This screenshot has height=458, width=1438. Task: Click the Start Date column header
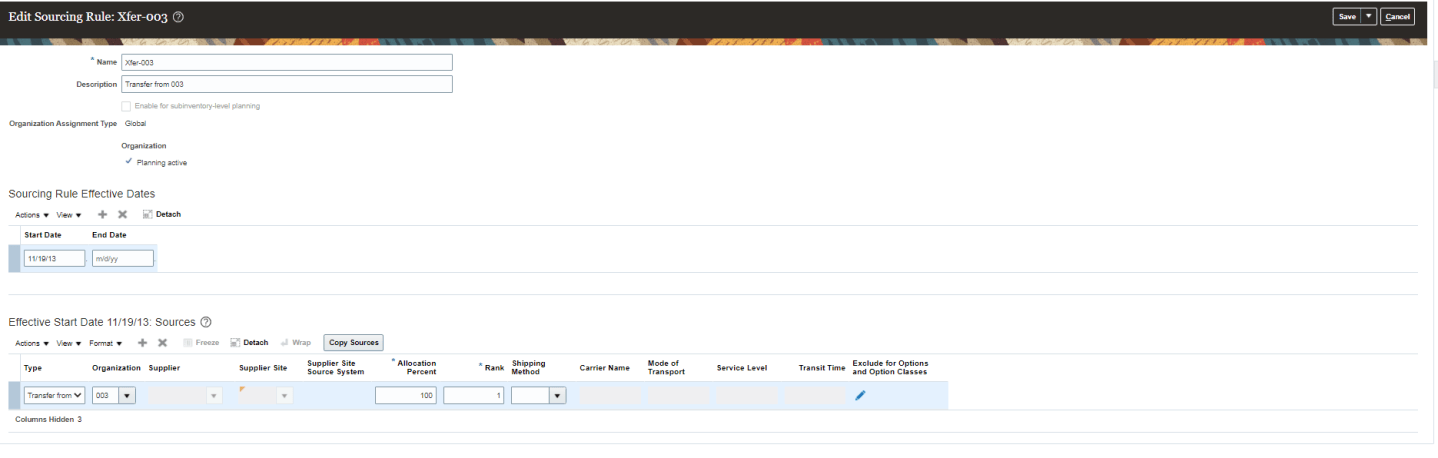coord(43,235)
